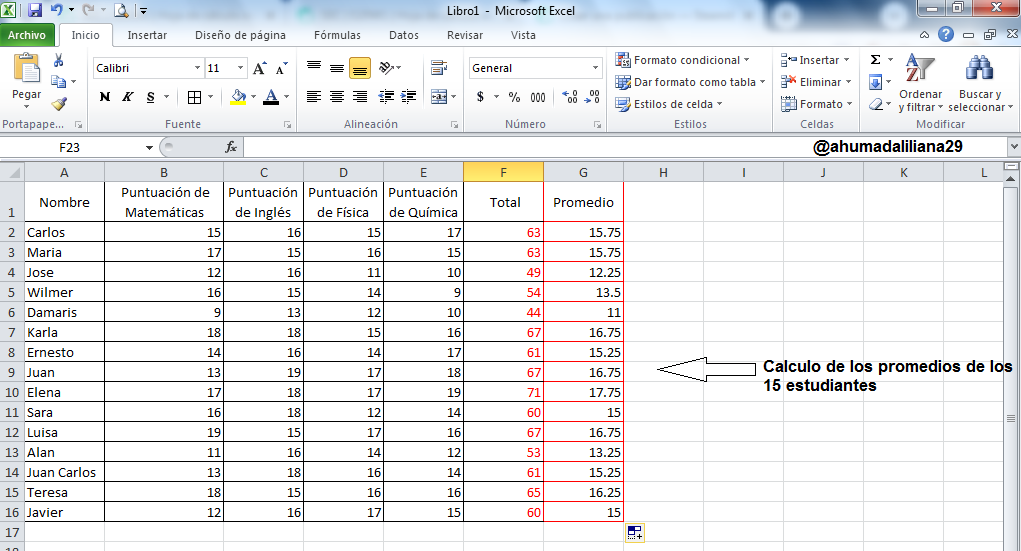Click Merge and Center icon
Screen dimensions: 1021x551
[439, 97]
